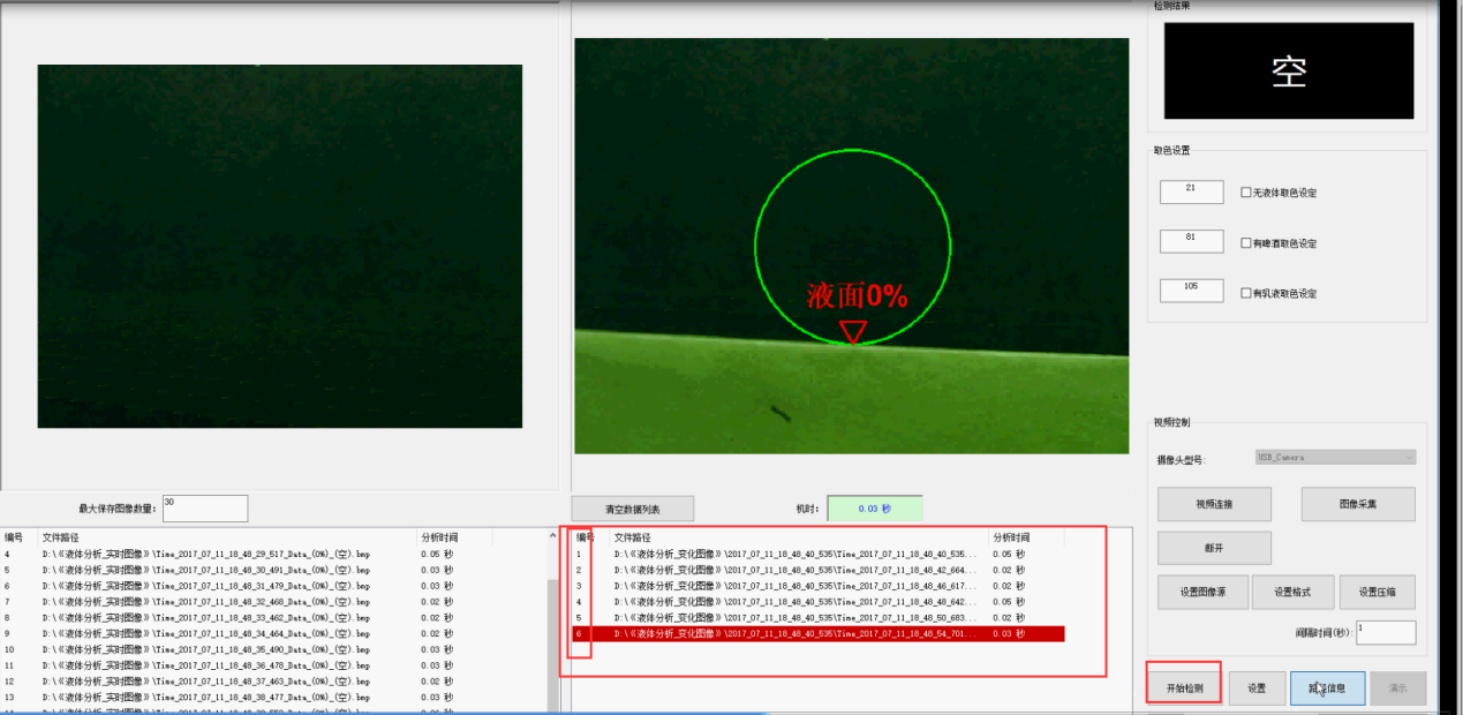The width and height of the screenshot is (1463, 715).
Task: Click the red triangle liquid level marker
Action: click(852, 331)
